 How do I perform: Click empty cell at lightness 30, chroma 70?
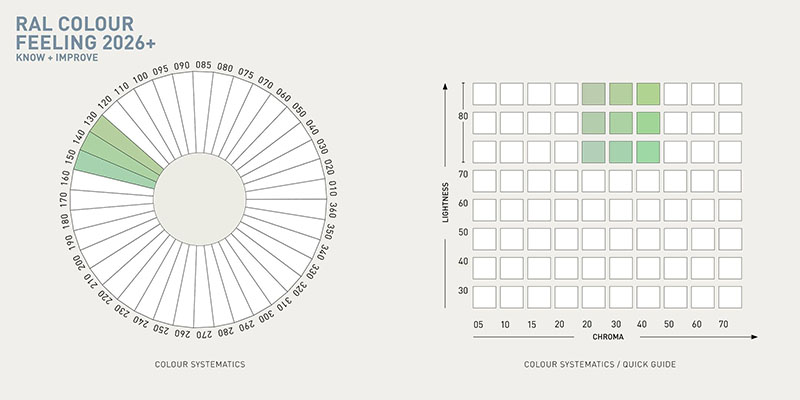click(729, 297)
